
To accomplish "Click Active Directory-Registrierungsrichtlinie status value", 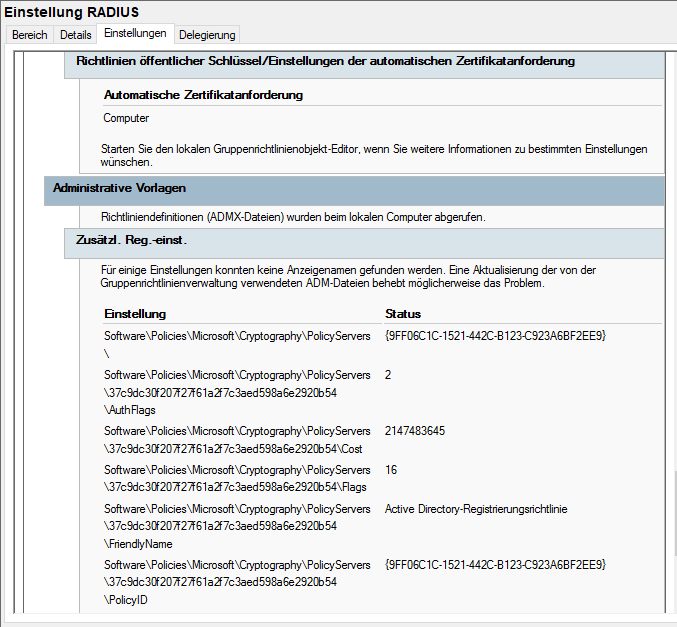I will pyautogui.click(x=476, y=509).
